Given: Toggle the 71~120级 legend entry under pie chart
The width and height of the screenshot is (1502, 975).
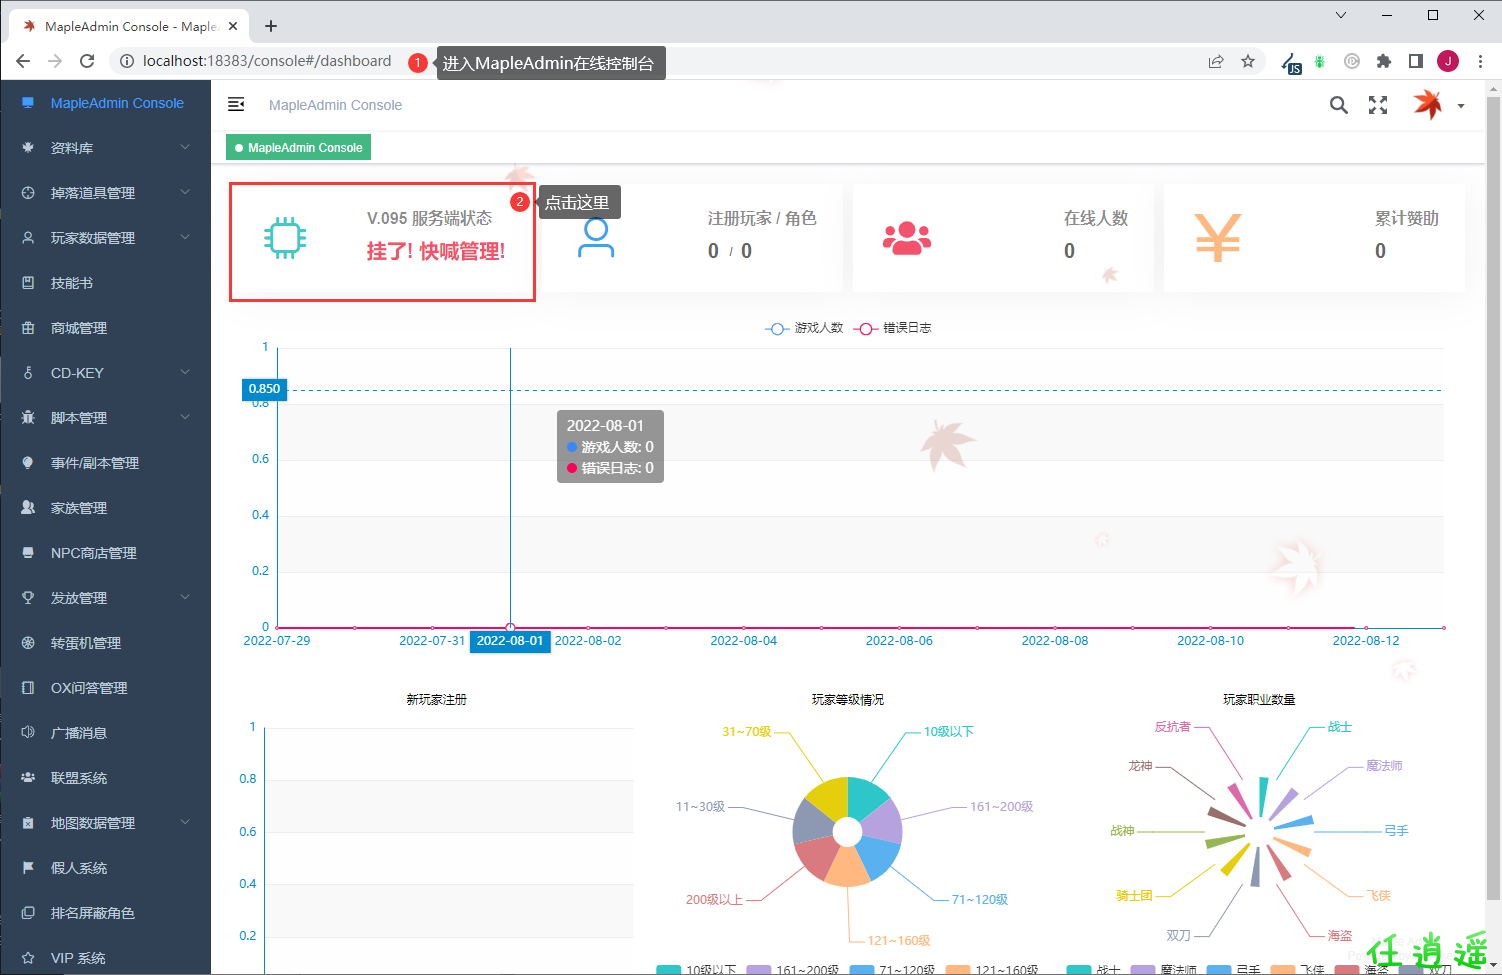Looking at the screenshot, I should point(892,969).
